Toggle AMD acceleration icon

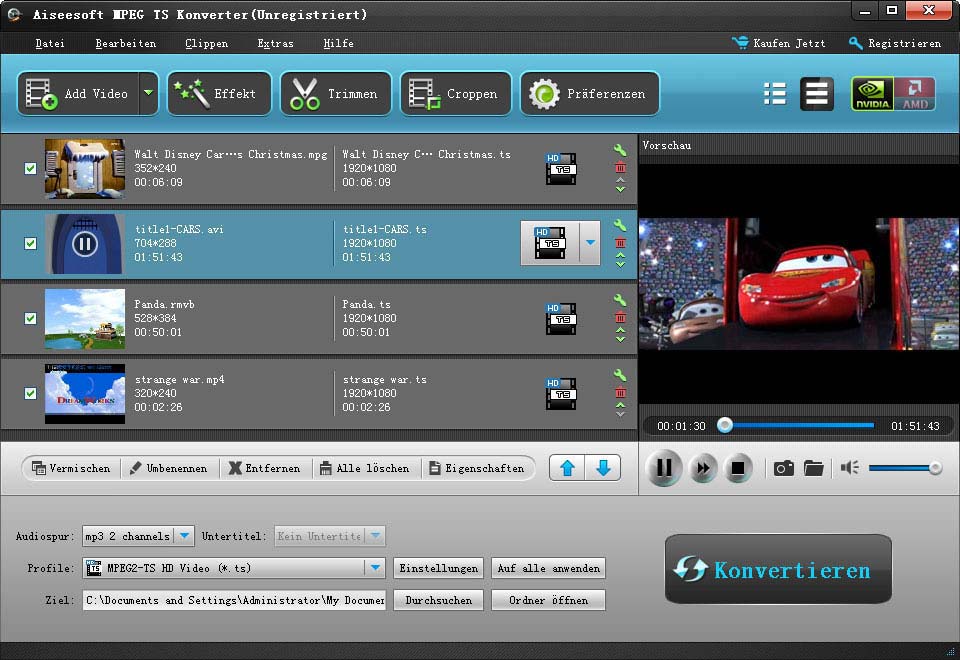coord(915,94)
